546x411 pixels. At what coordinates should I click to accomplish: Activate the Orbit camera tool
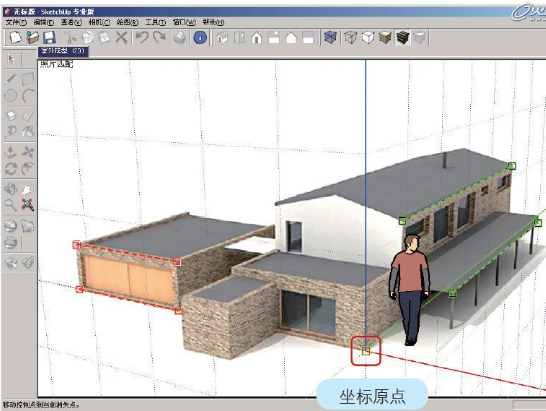tap(10, 189)
